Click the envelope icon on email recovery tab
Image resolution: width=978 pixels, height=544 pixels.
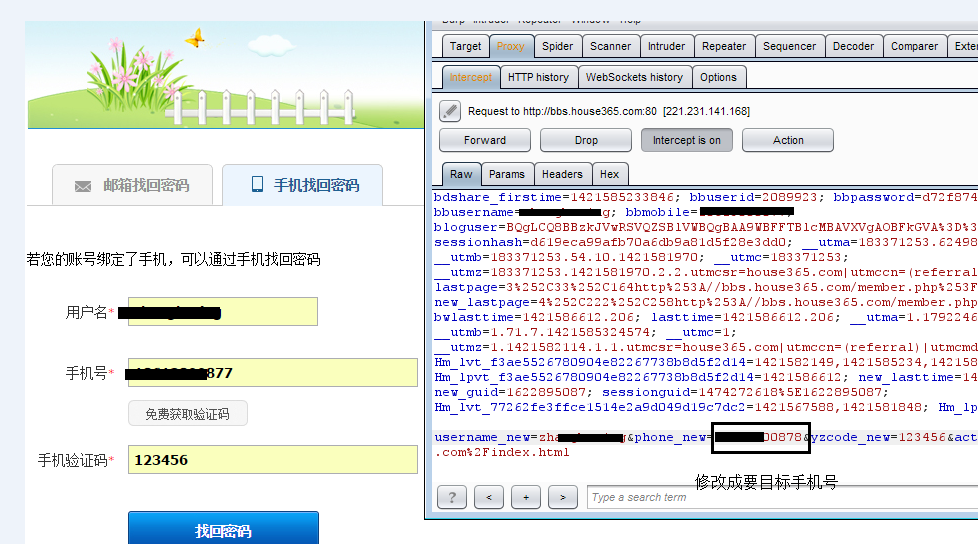pos(83,186)
